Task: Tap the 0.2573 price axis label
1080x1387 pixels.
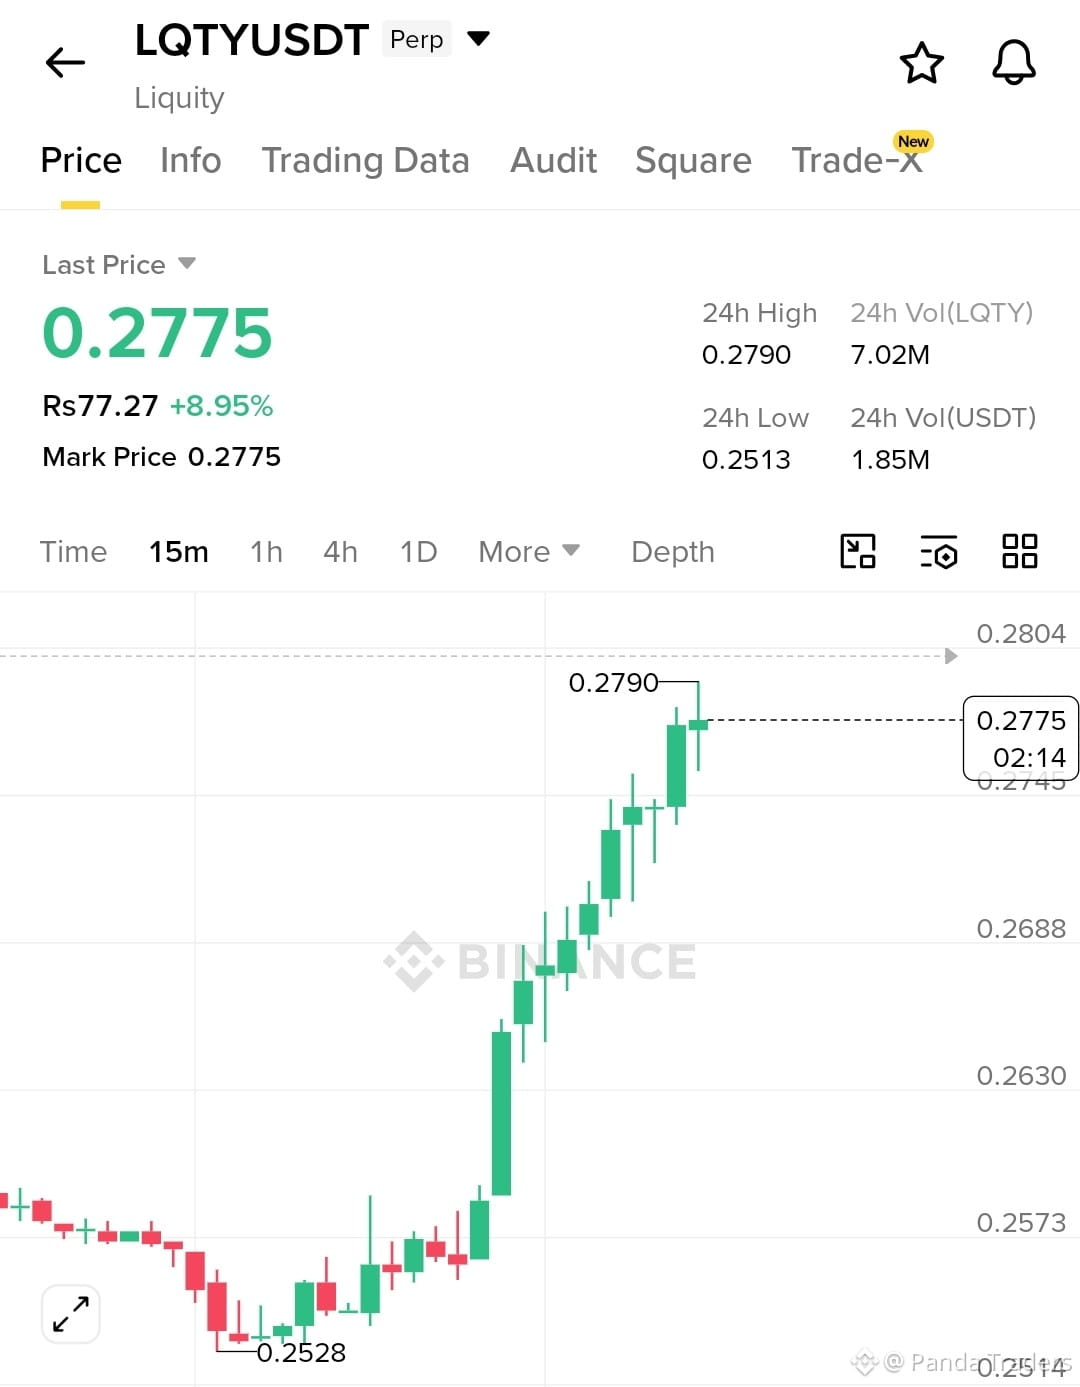Action: point(1021,1222)
